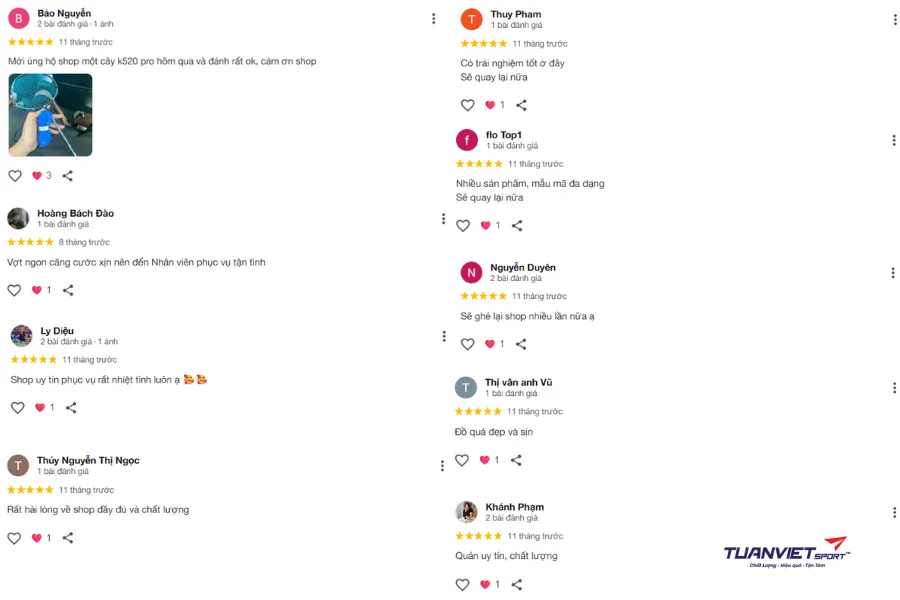Open menu for Khánh Phạm's review
900x600 pixels.
(894, 513)
